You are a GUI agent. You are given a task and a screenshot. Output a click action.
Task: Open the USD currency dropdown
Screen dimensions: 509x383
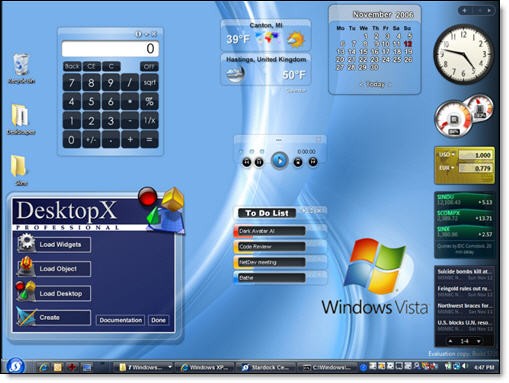click(453, 155)
